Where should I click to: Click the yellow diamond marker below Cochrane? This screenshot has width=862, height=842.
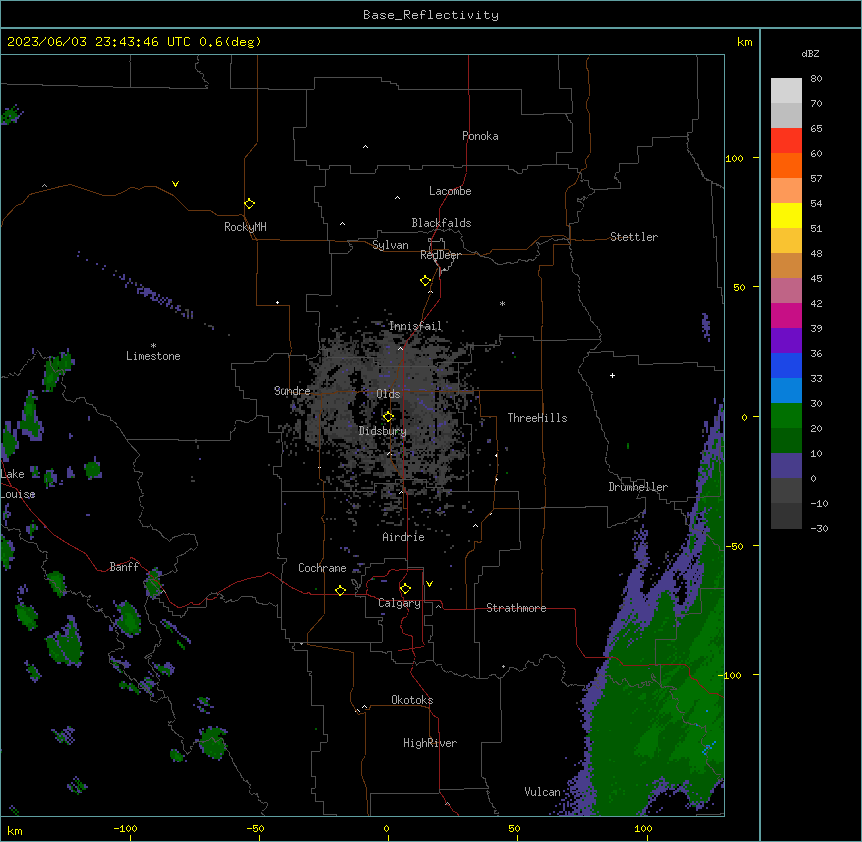pos(340,590)
